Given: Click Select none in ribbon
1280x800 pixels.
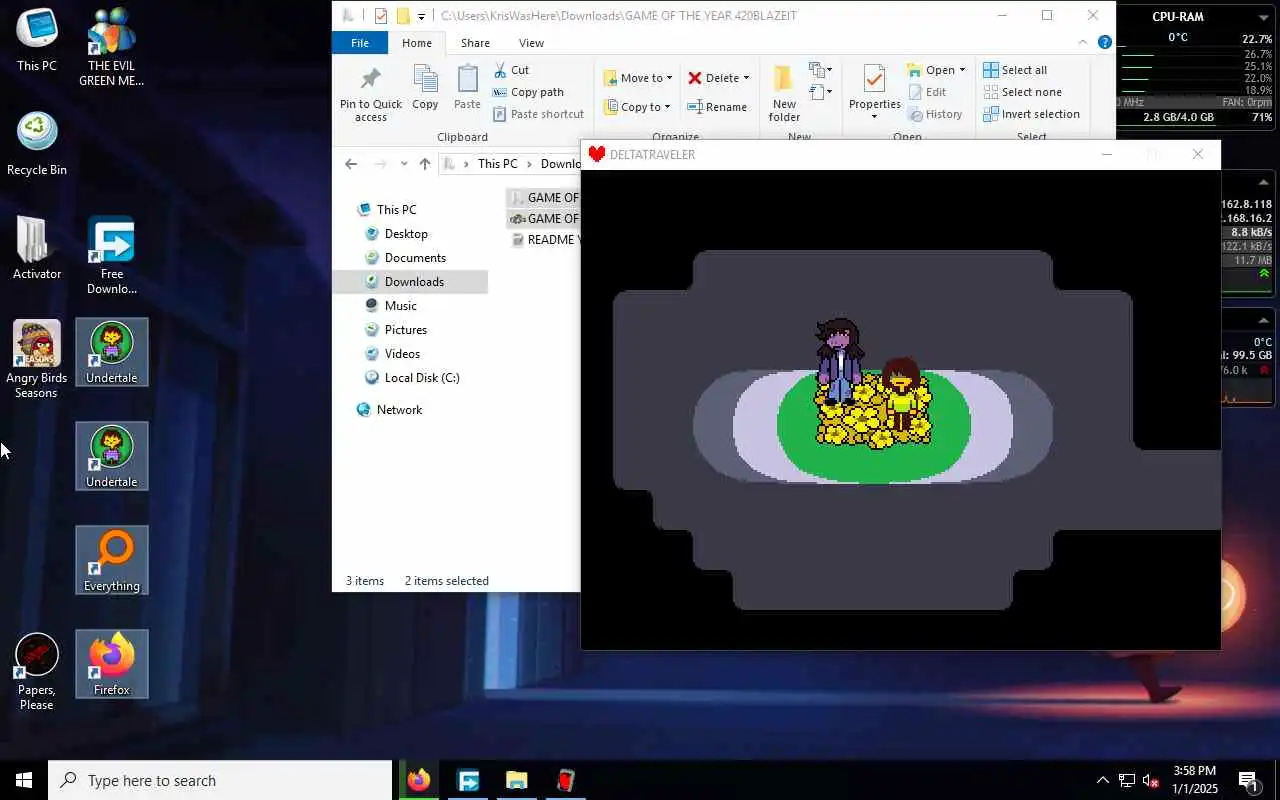Looking at the screenshot, I should coord(1022,92).
